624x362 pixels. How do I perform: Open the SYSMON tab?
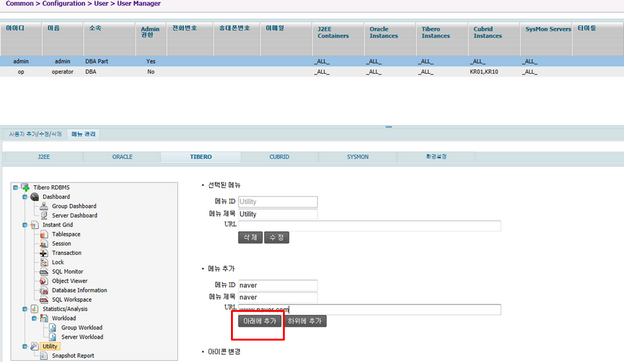(x=357, y=157)
